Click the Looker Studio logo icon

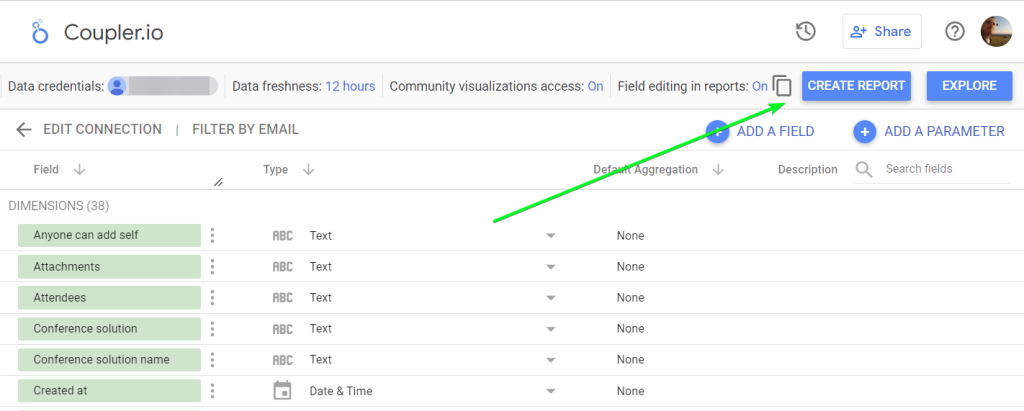pos(40,32)
